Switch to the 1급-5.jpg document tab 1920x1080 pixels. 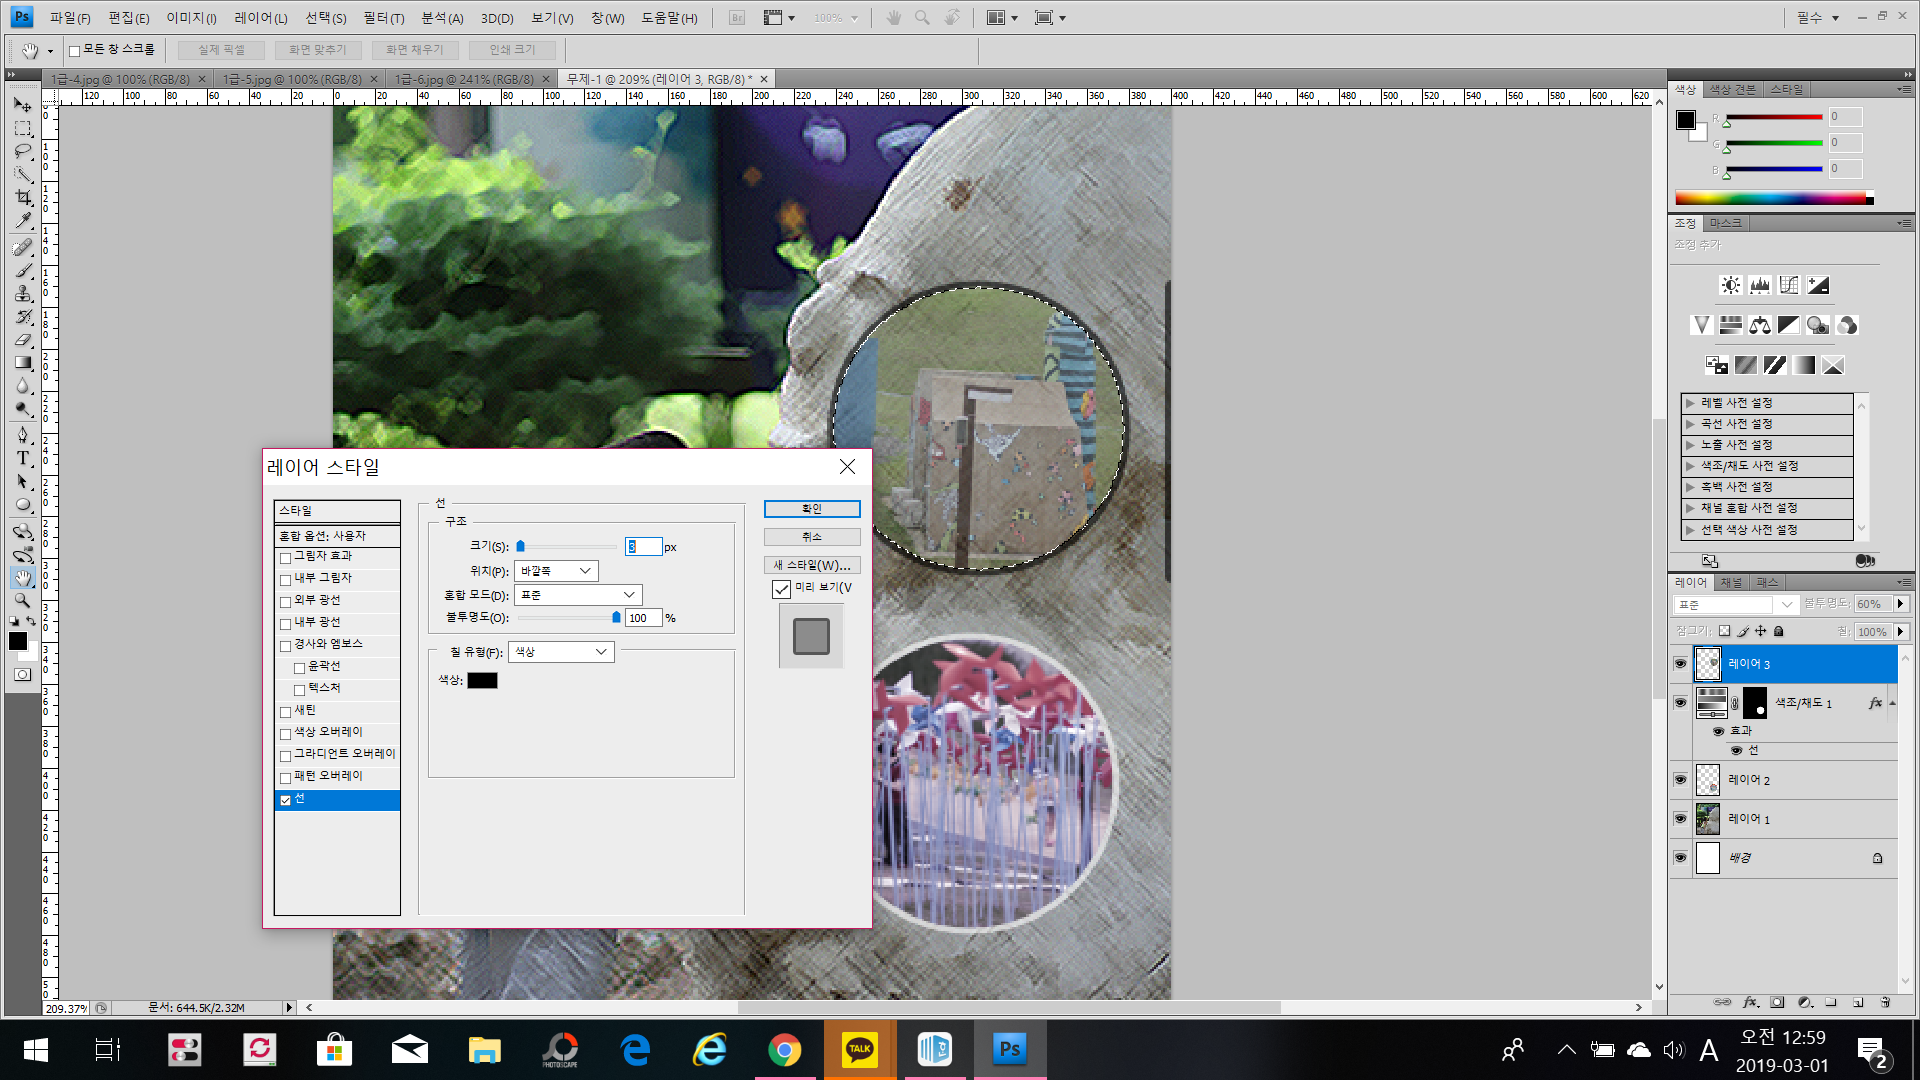[x=291, y=79]
